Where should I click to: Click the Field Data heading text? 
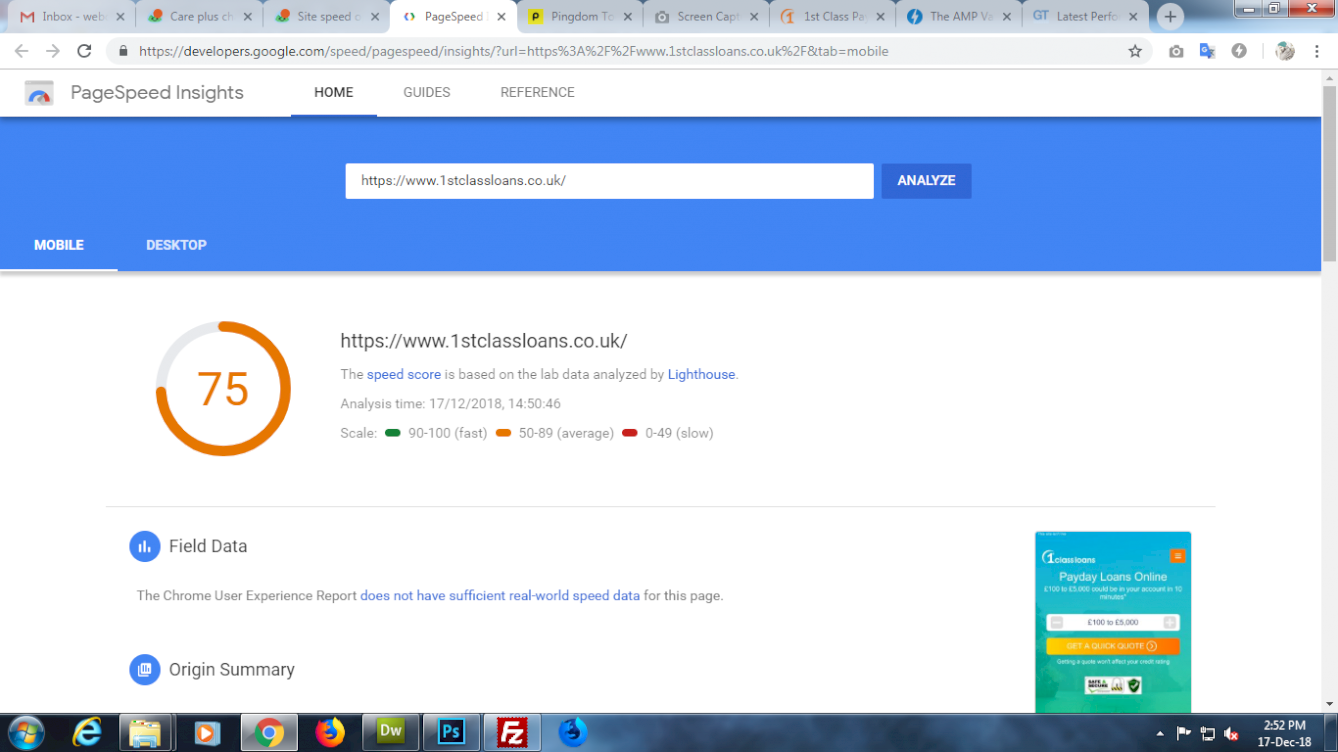[208, 546]
